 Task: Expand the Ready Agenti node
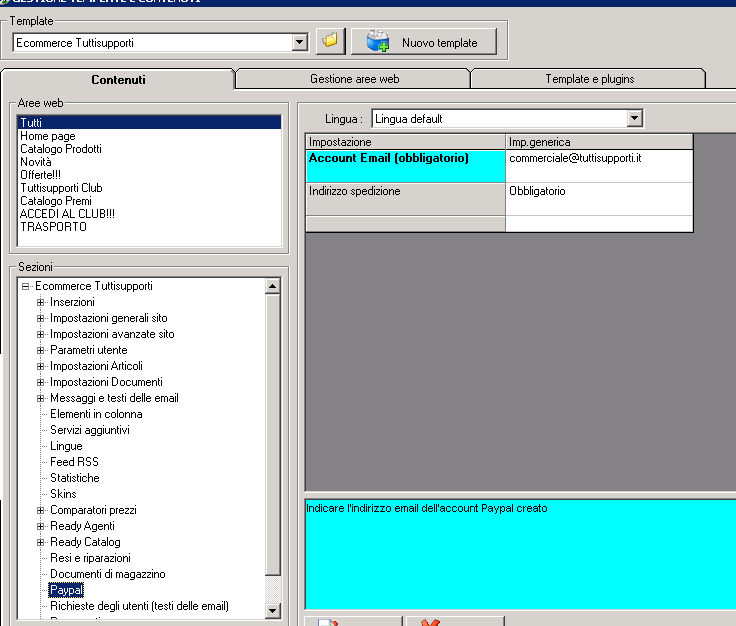pyautogui.click(x=40, y=526)
